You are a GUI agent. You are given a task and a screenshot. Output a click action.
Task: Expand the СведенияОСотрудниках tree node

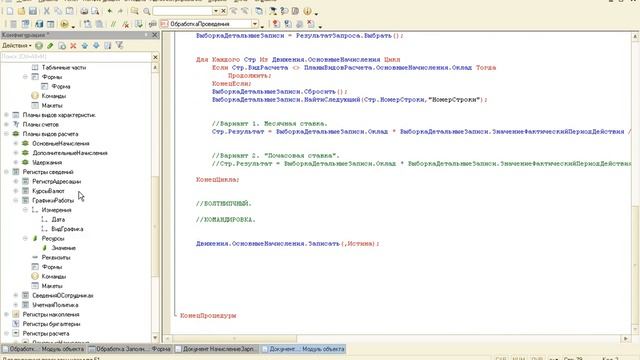pyautogui.click(x=16, y=296)
